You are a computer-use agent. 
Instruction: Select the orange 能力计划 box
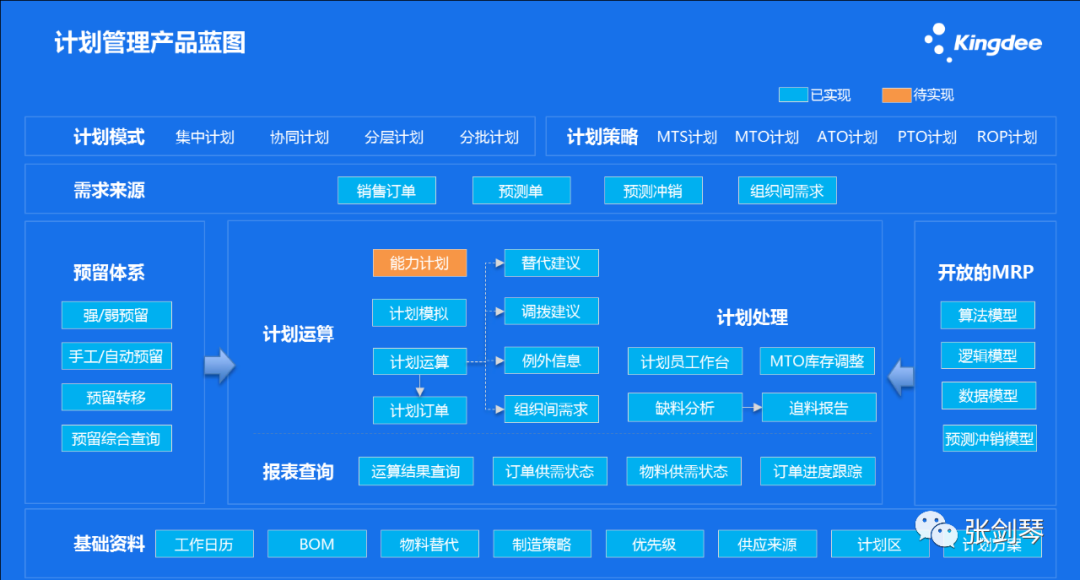(420, 263)
